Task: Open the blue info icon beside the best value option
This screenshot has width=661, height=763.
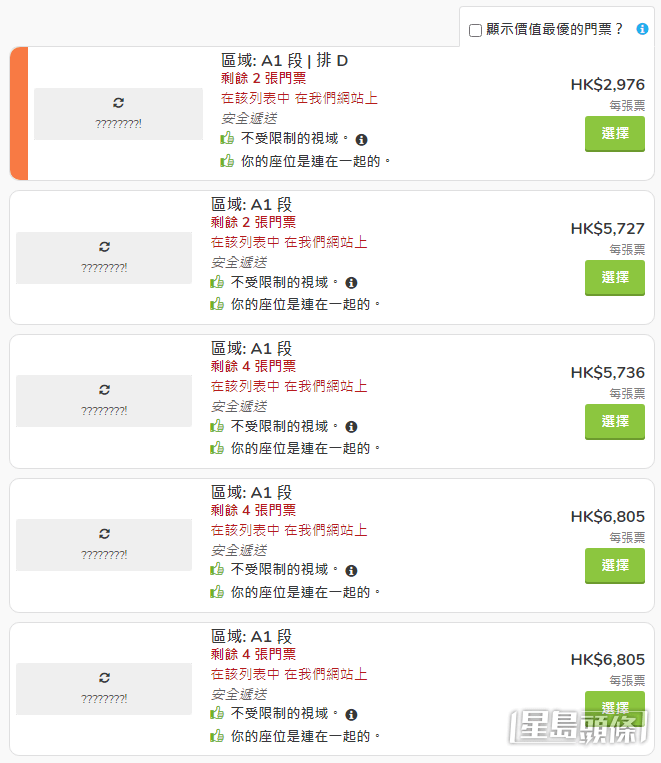Action: pos(642,29)
